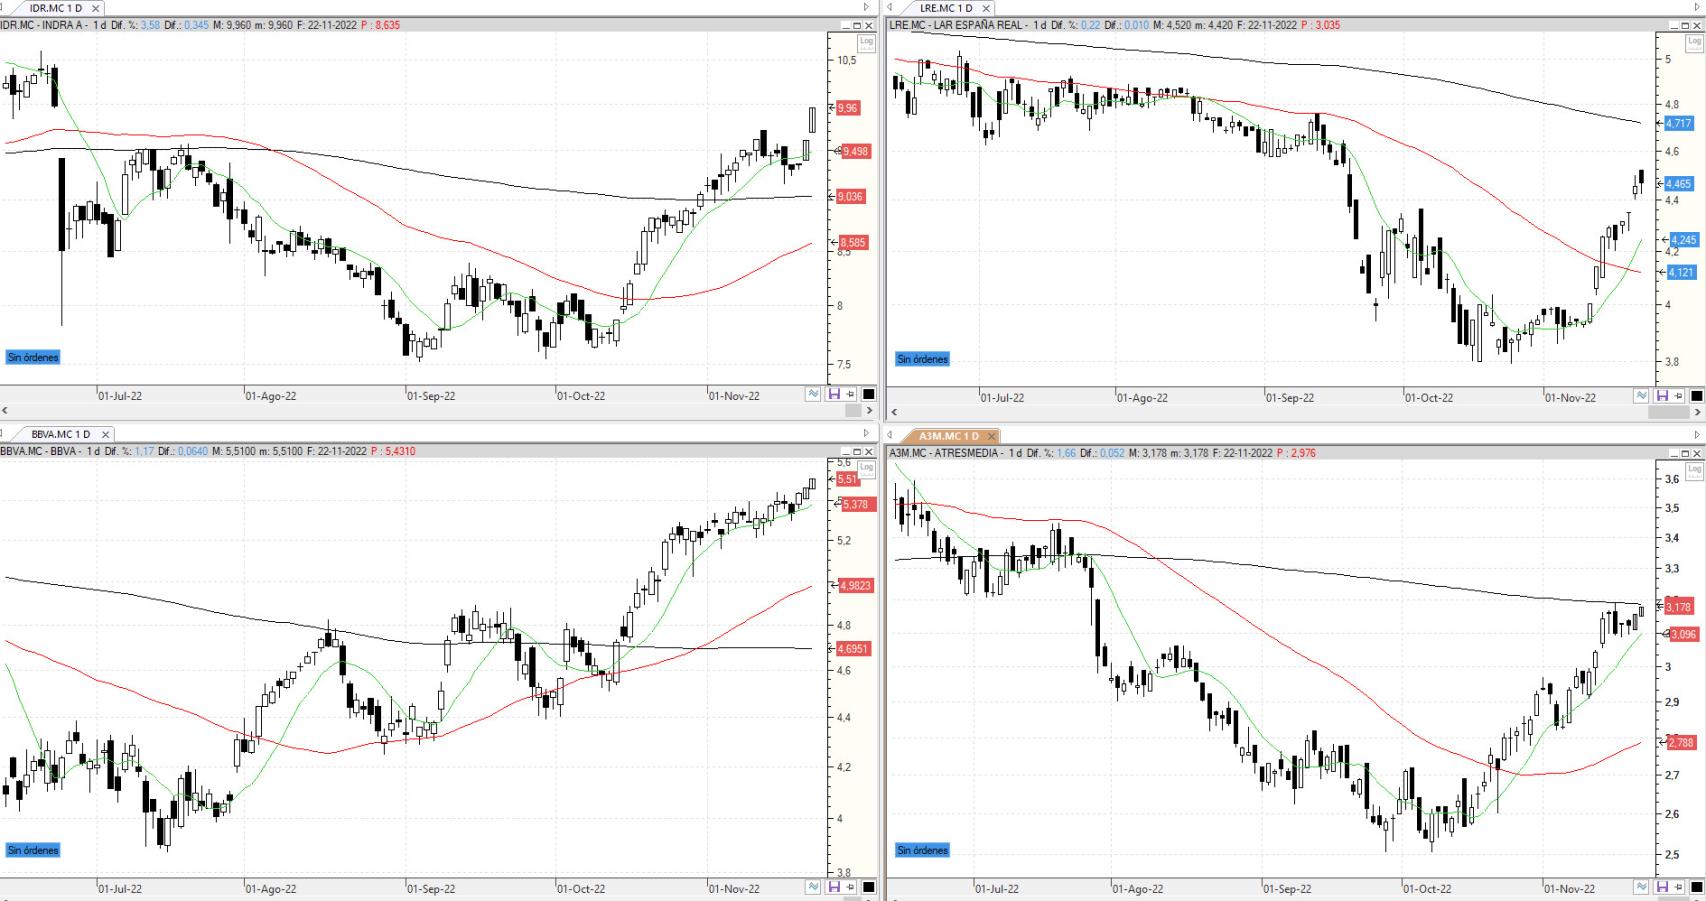
Task: Click the indicators icon in BBVA chart
Action: (x=814, y=887)
